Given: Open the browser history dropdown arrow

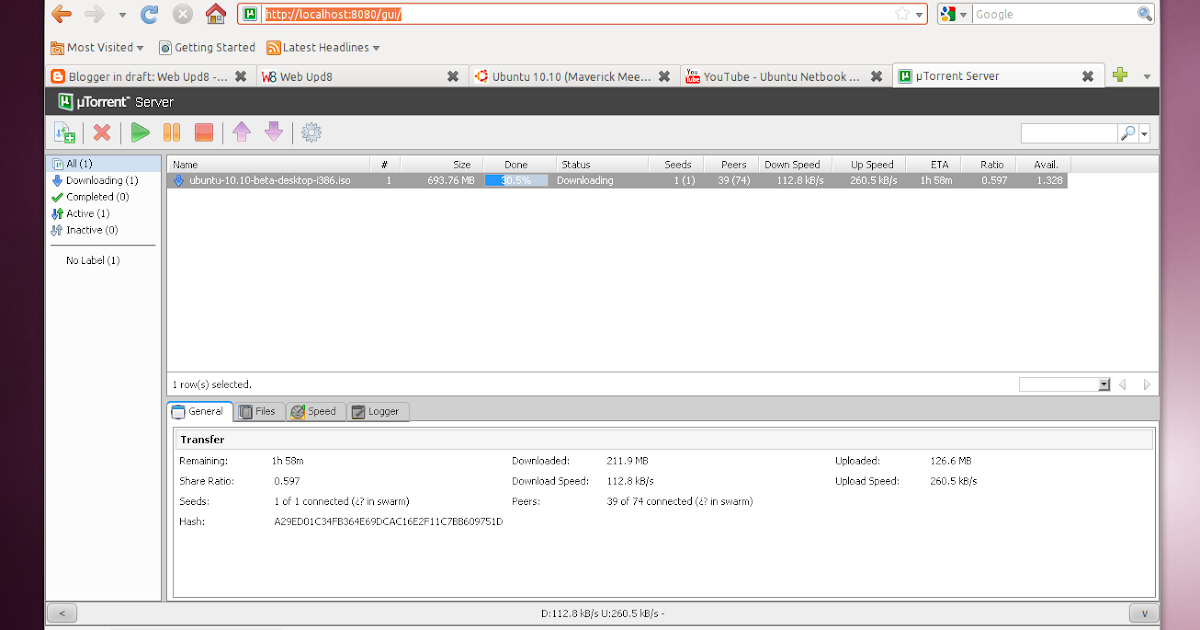Looking at the screenshot, I should pyautogui.click(x=122, y=15).
